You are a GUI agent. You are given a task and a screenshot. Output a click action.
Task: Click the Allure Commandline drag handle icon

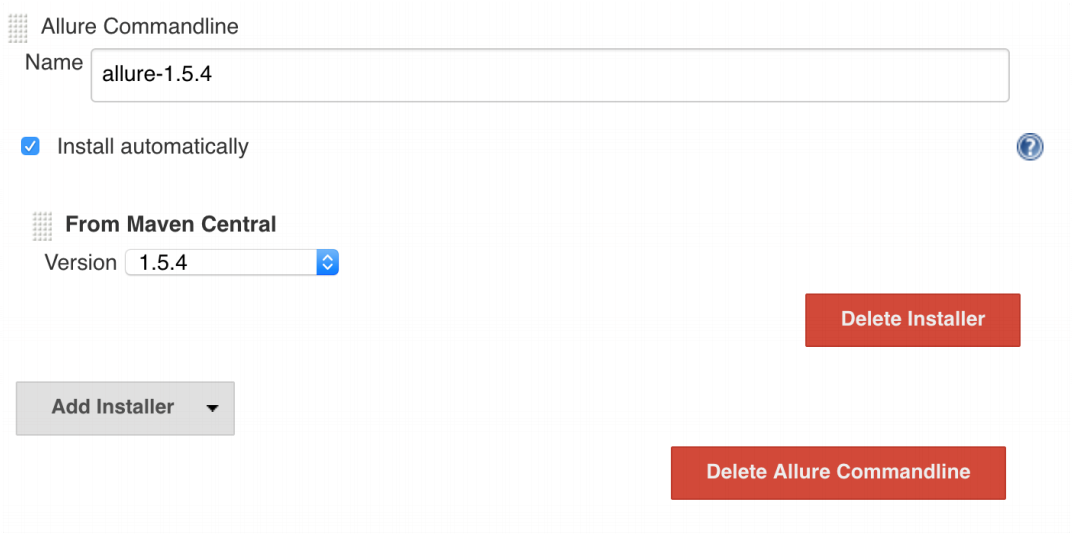pos(18,27)
